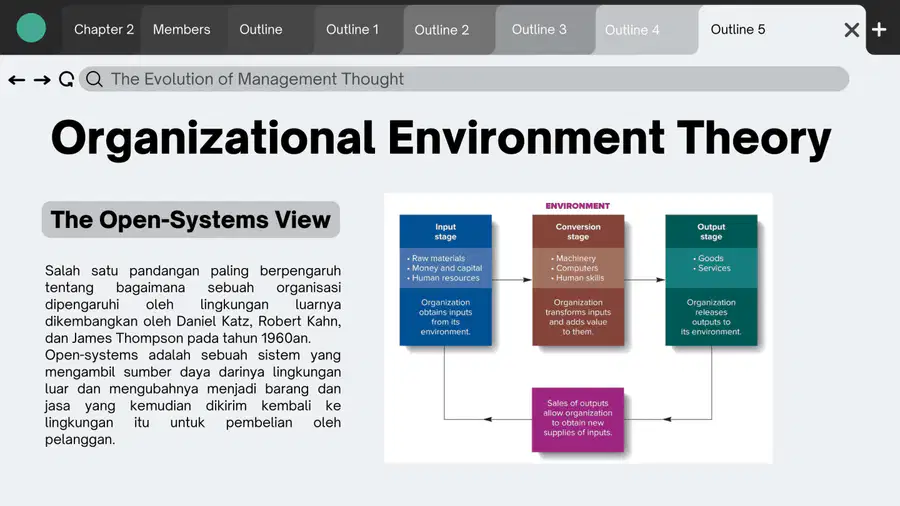
Task: Click the reload page icon
Action: 67,79
